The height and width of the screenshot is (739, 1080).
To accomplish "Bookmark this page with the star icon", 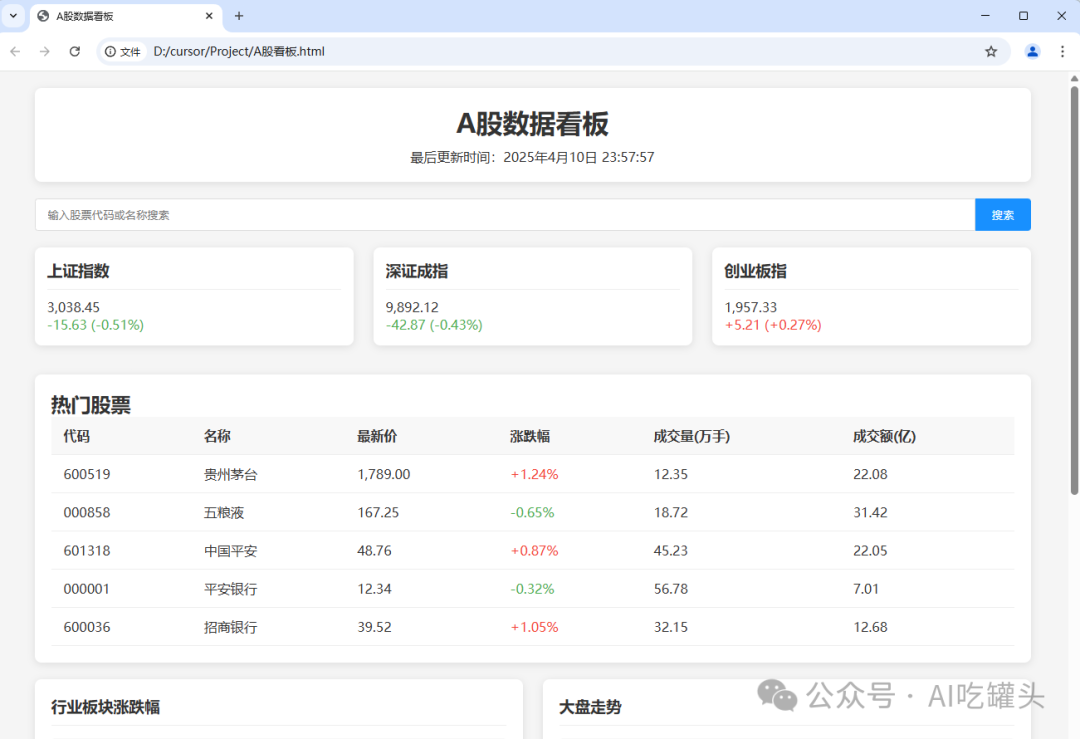I will tap(991, 52).
